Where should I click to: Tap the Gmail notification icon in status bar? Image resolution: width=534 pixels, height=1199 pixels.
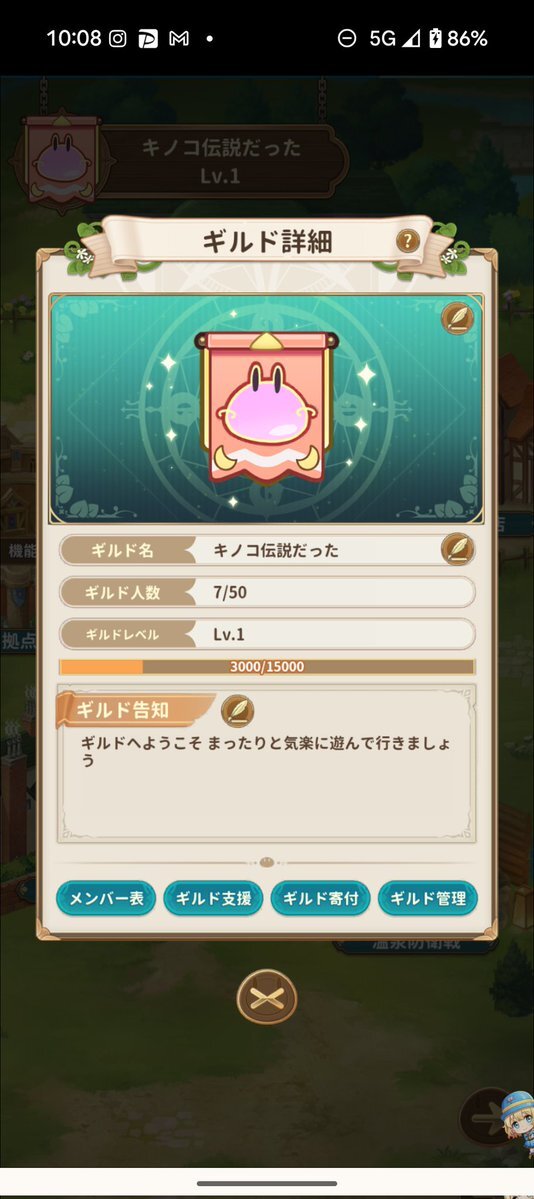click(x=179, y=38)
